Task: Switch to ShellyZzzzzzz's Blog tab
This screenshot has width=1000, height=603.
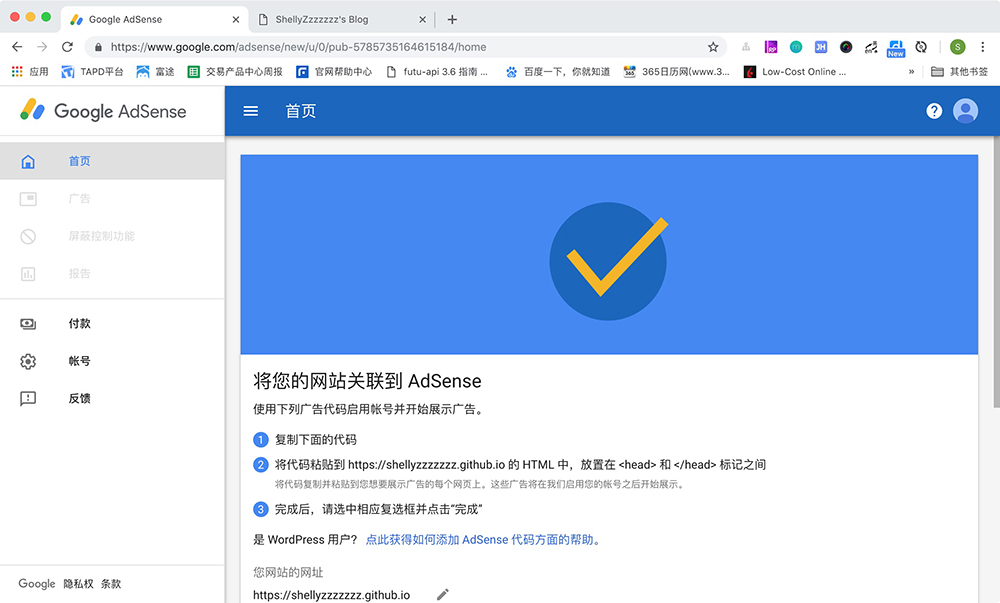Action: pyautogui.click(x=342, y=19)
